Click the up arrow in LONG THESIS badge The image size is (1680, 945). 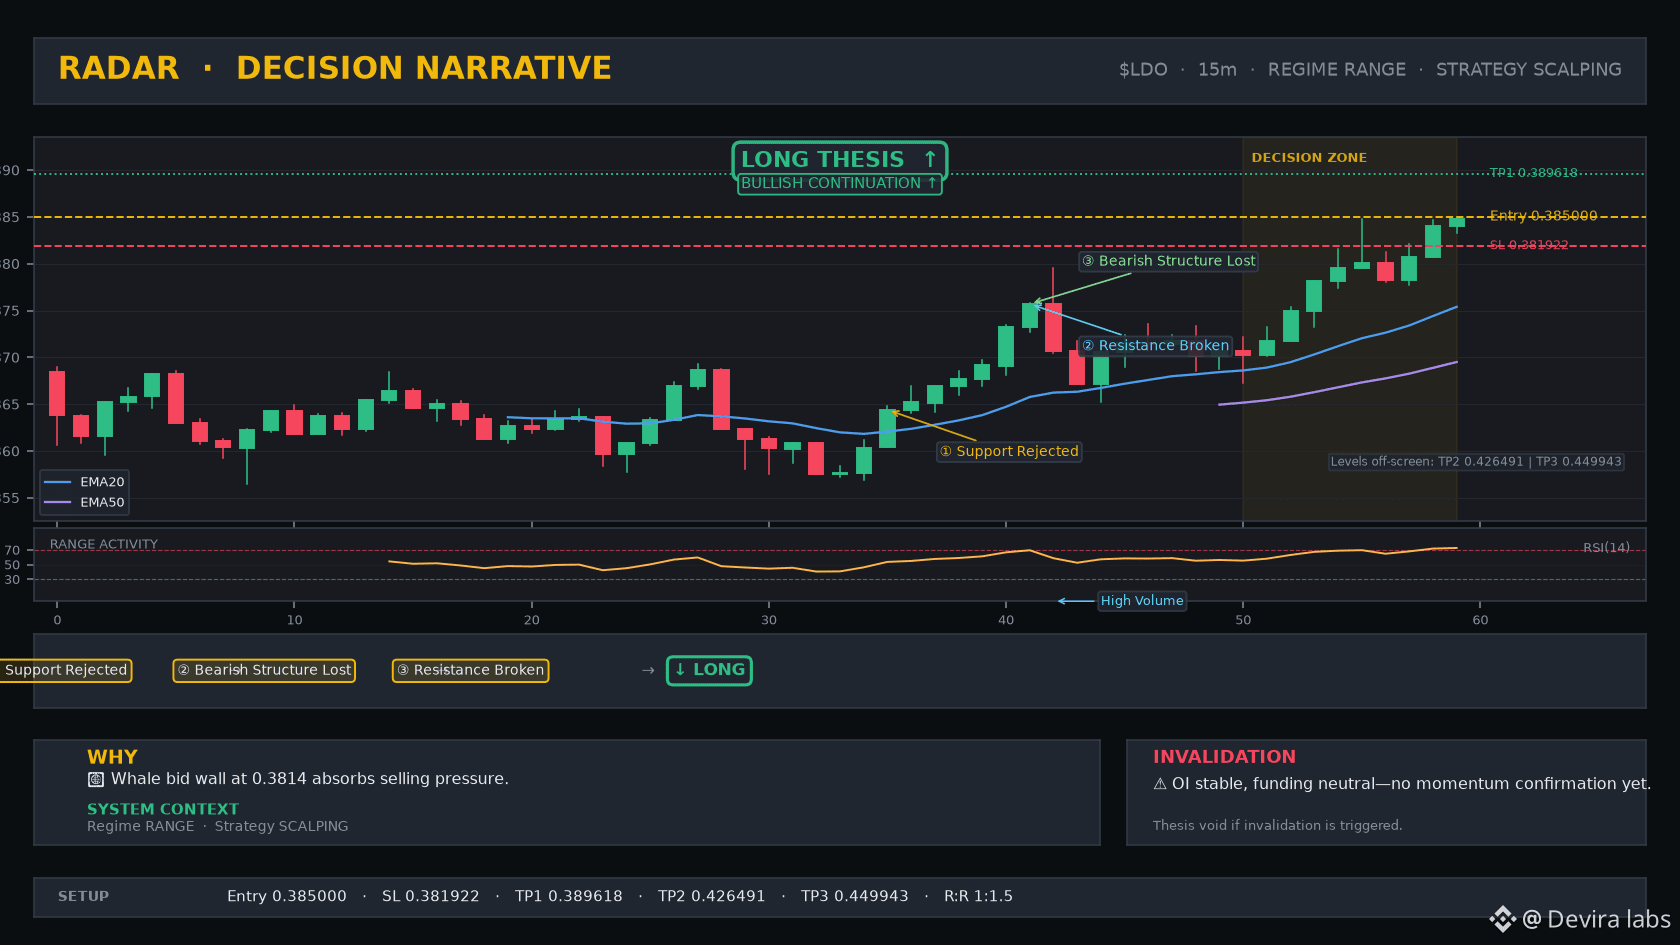(930, 159)
